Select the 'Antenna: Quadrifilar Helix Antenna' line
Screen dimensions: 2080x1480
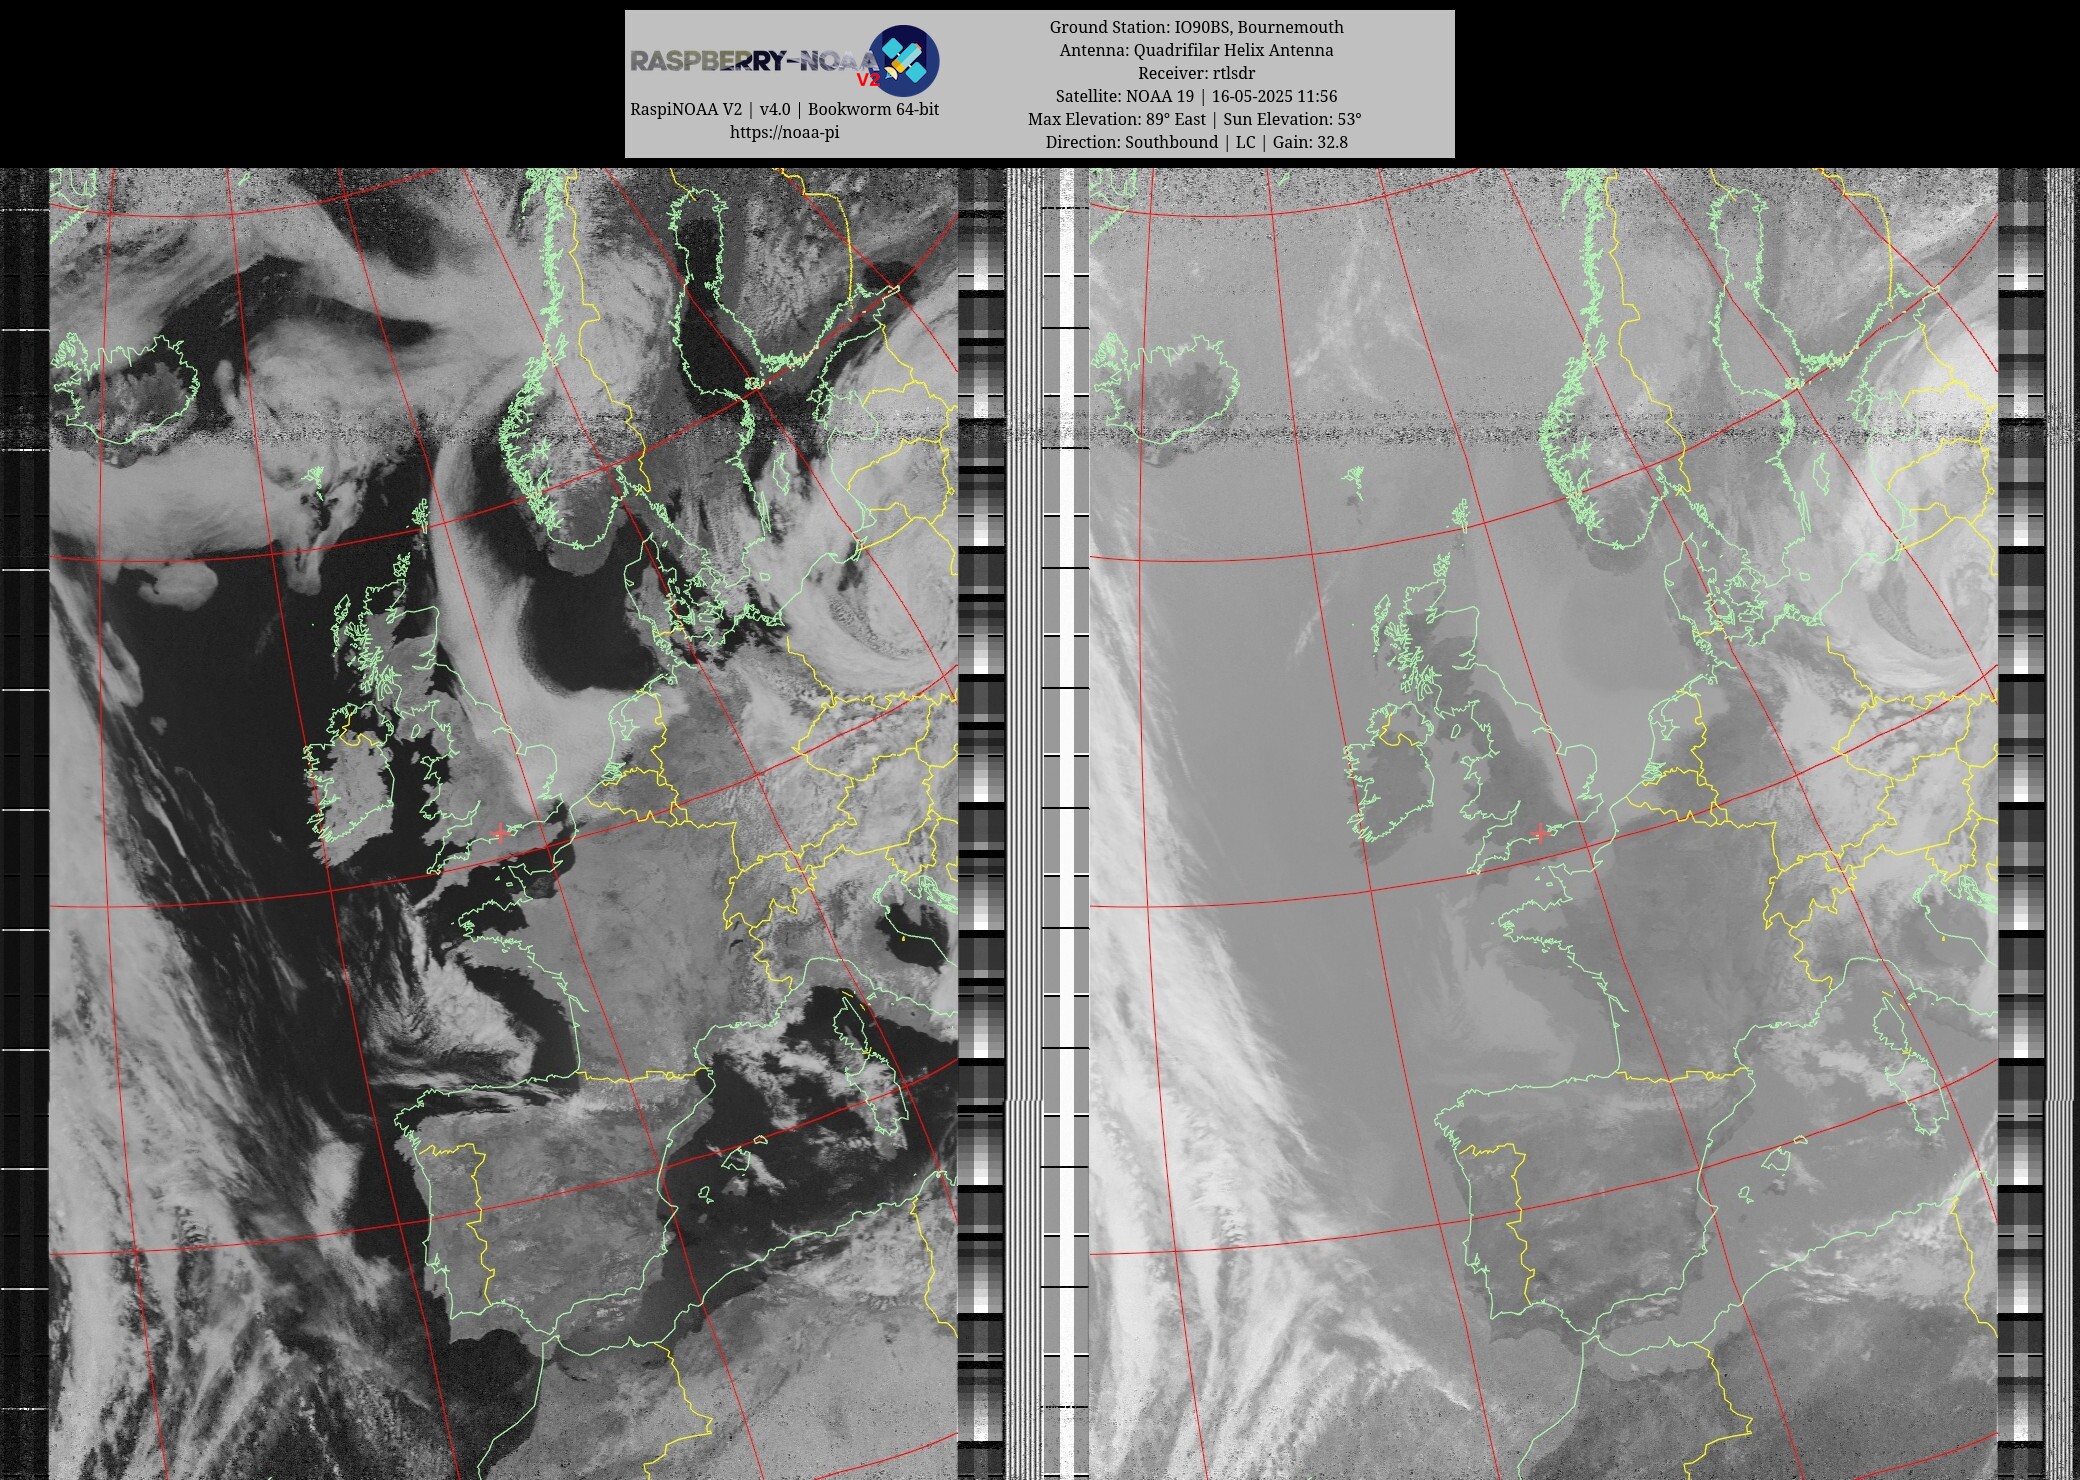(1196, 50)
